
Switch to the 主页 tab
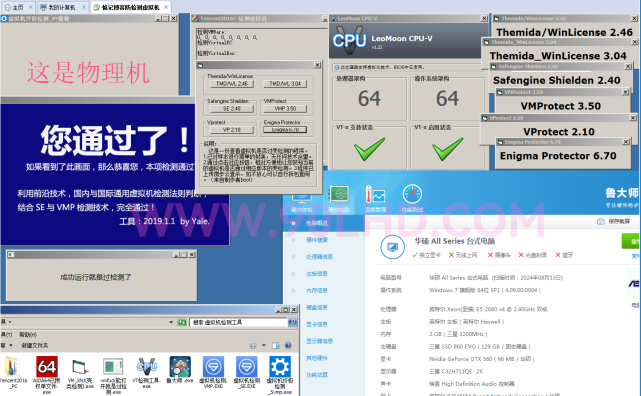click(x=18, y=7)
